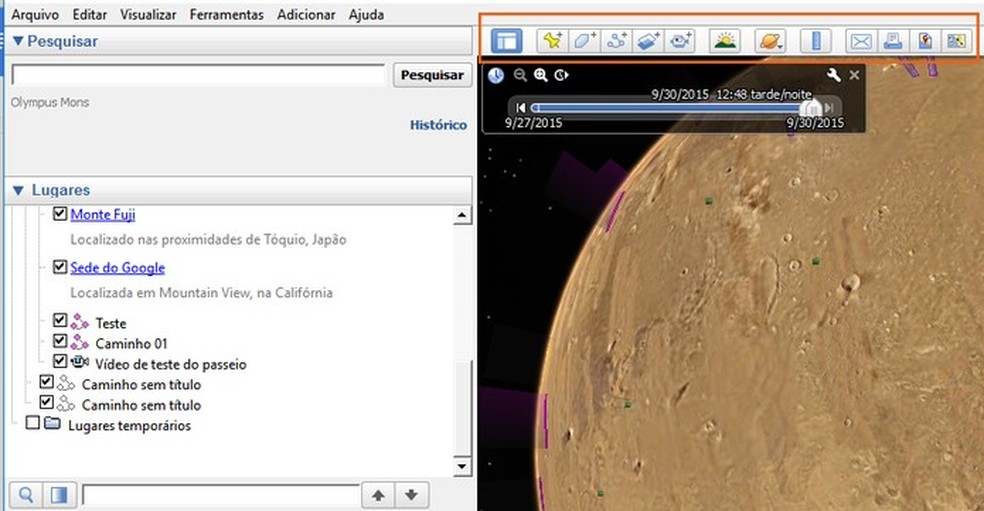Click the print icon
Screen dimensions: 984x511
(x=893, y=41)
